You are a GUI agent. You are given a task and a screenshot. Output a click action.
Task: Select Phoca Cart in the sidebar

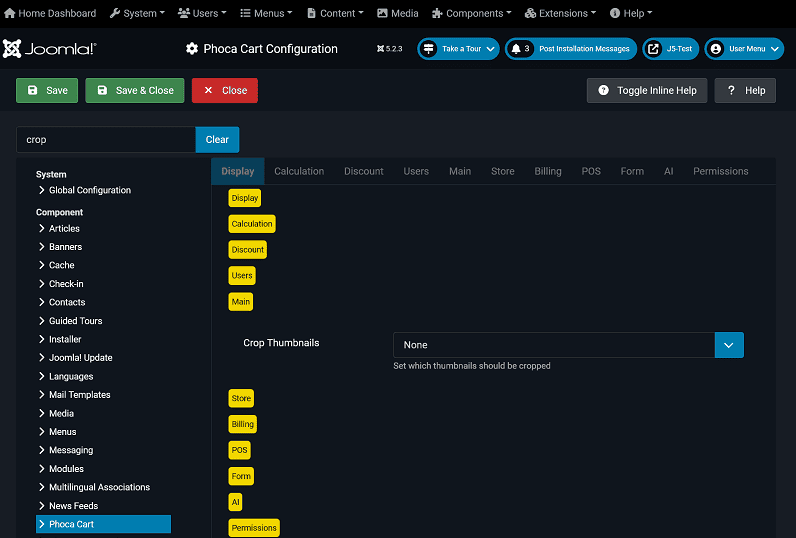point(72,524)
